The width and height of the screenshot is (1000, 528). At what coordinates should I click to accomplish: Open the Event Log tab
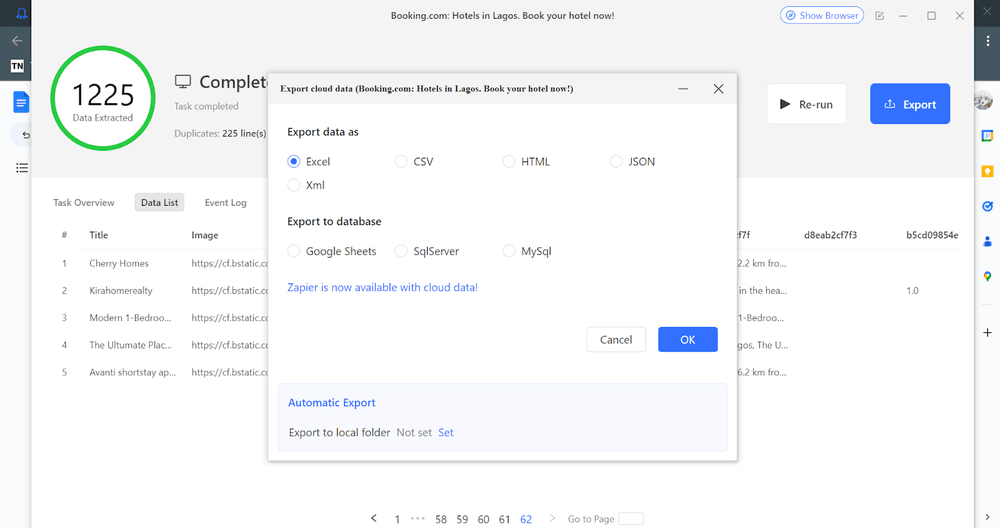(225, 203)
